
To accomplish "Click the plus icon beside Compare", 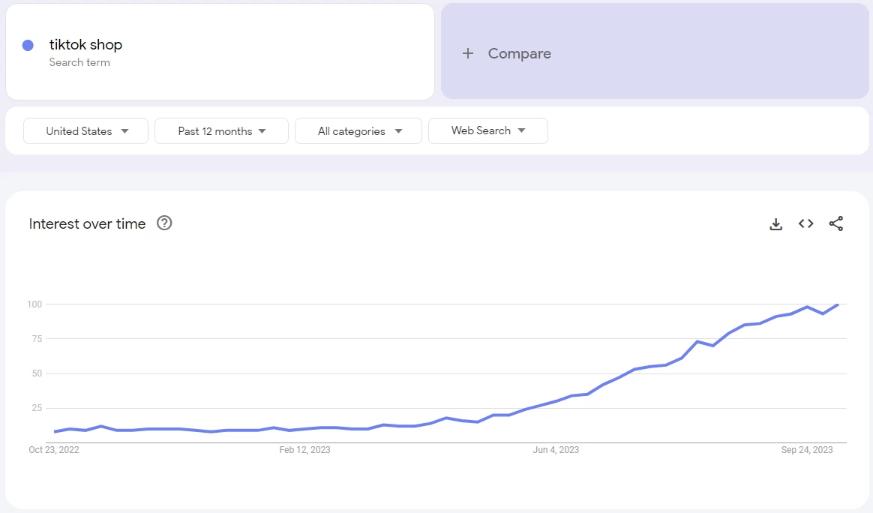I will coord(468,53).
